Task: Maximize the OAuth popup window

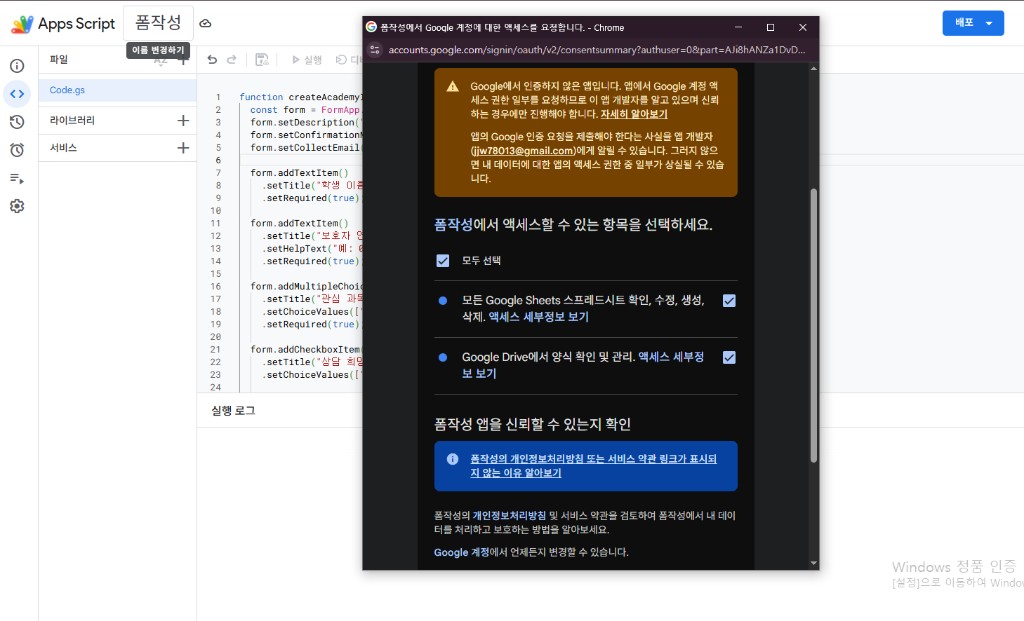Action: coord(771,27)
